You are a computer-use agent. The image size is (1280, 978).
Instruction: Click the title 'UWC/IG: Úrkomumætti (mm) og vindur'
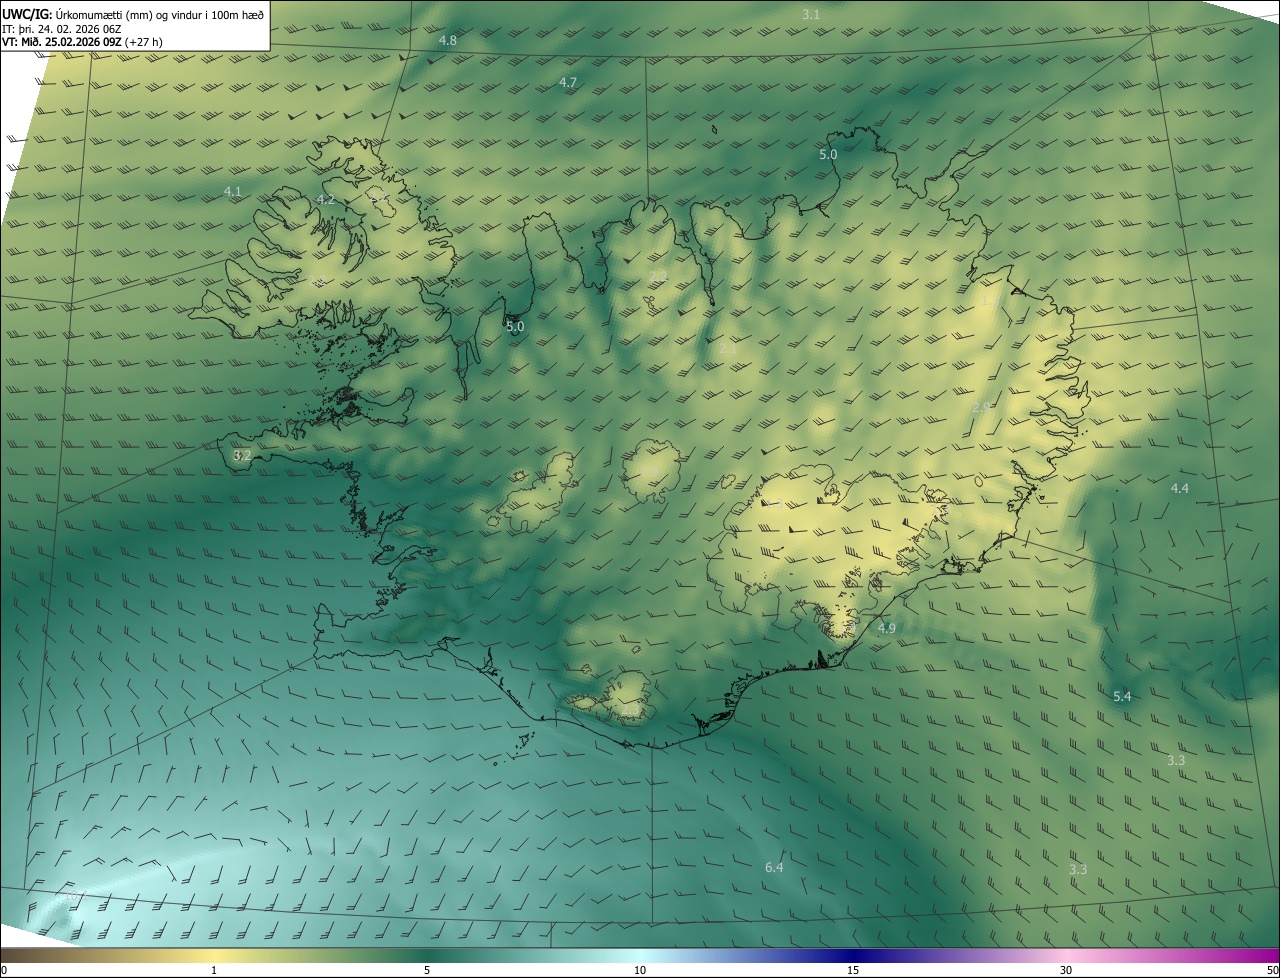[x=103, y=13]
